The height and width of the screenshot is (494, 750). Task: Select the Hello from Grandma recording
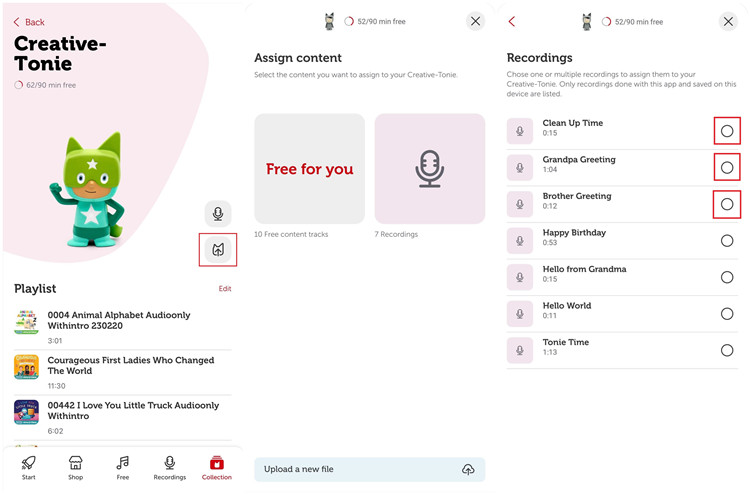tap(727, 277)
